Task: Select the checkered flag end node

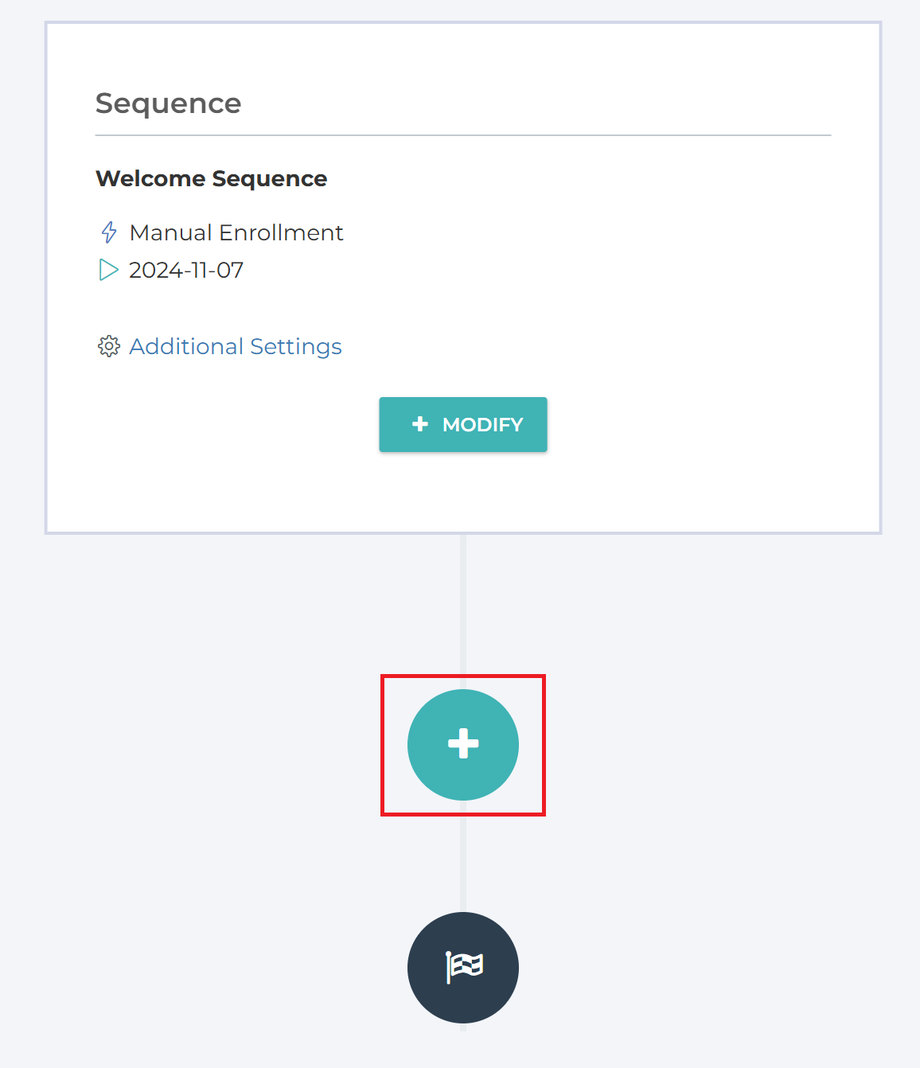Action: pos(462,967)
